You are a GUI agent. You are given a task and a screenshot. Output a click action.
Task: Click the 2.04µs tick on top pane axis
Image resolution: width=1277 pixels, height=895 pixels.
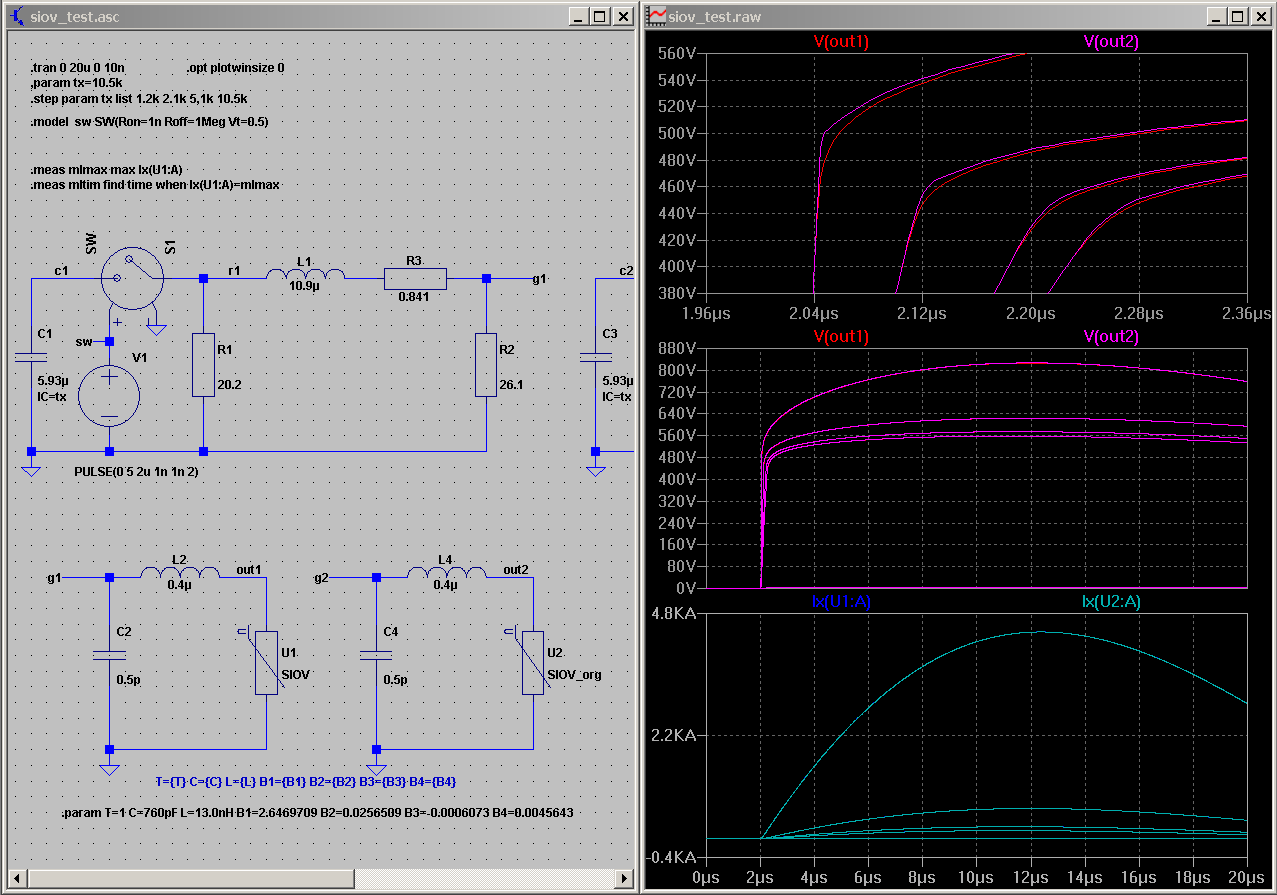(x=814, y=313)
